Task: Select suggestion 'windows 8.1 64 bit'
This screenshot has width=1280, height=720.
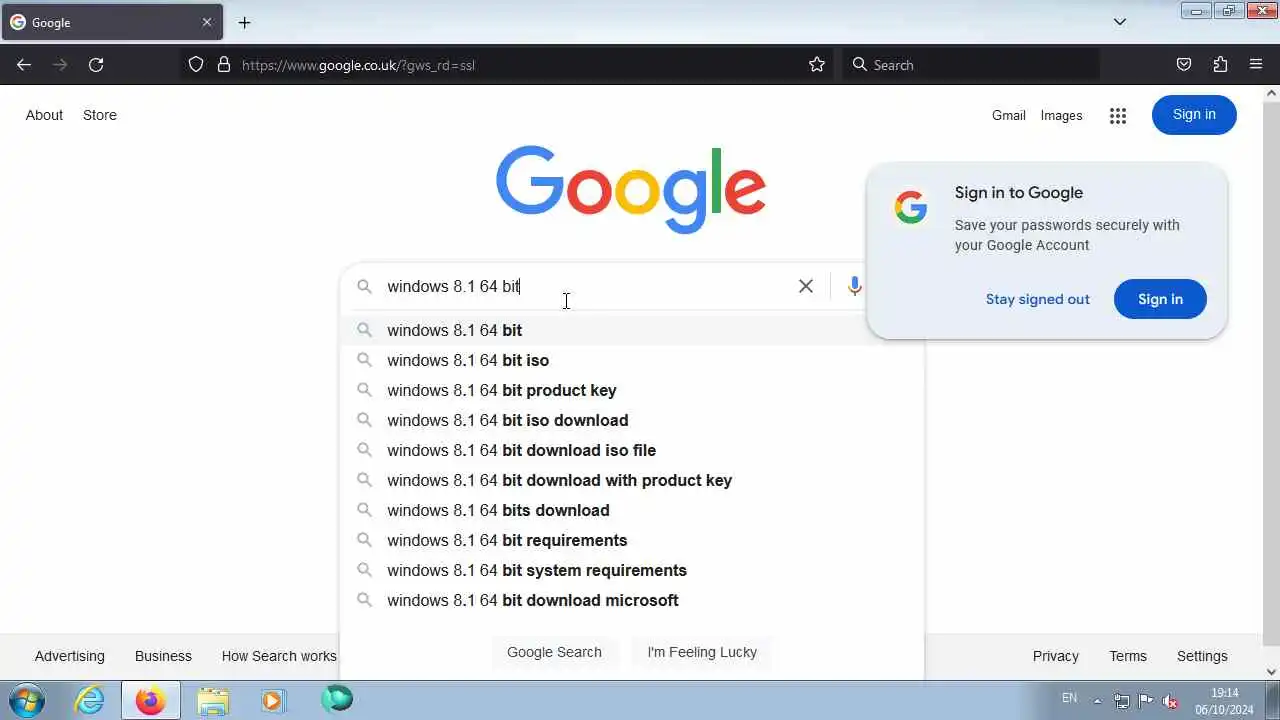Action: 632,330
